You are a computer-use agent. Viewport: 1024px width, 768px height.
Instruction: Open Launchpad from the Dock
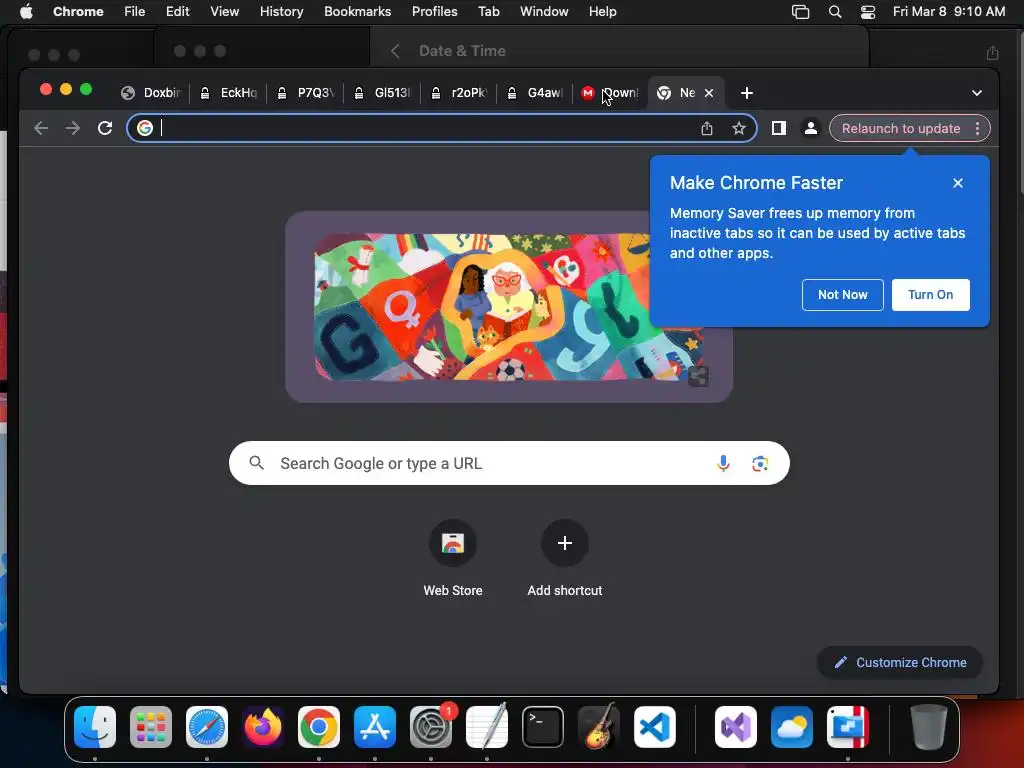(x=151, y=727)
